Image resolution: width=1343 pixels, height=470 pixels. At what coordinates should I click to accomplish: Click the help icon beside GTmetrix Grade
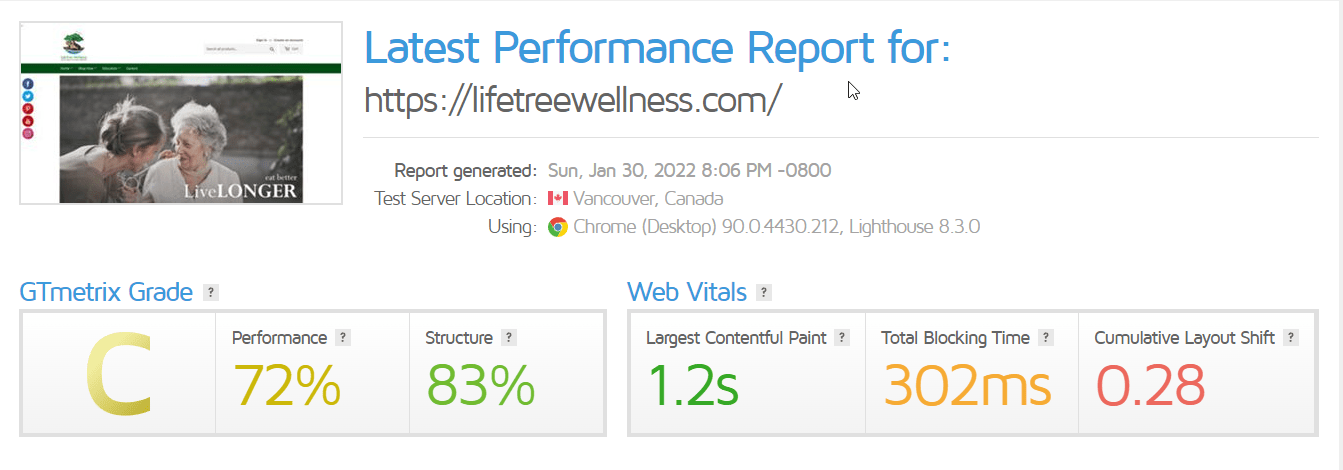click(210, 293)
